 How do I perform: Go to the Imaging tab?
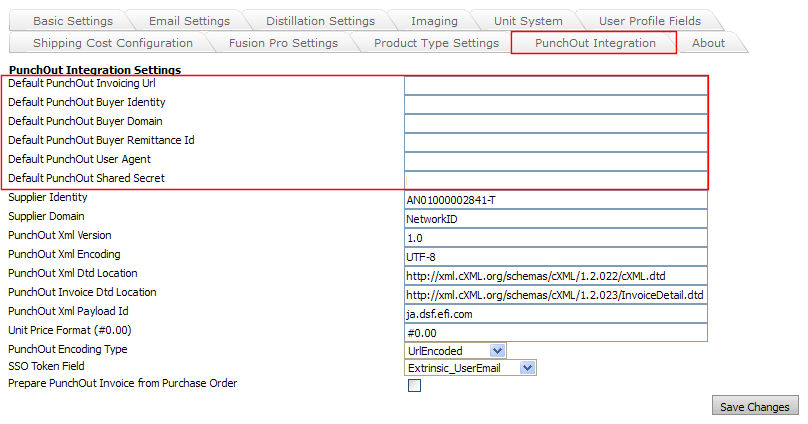[x=434, y=21]
